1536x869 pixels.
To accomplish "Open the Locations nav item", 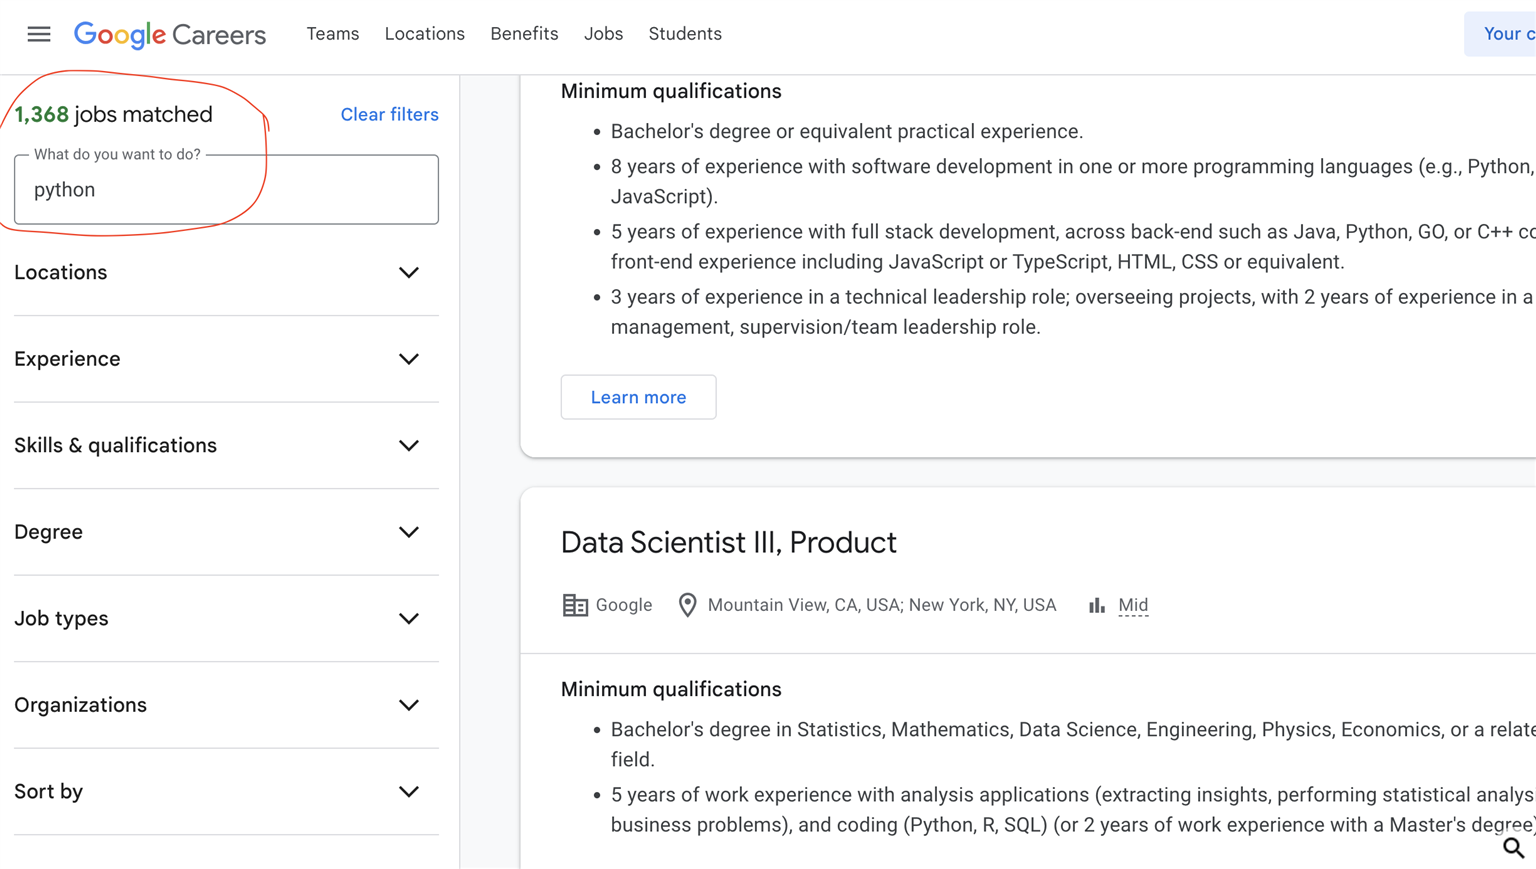I will (x=425, y=34).
